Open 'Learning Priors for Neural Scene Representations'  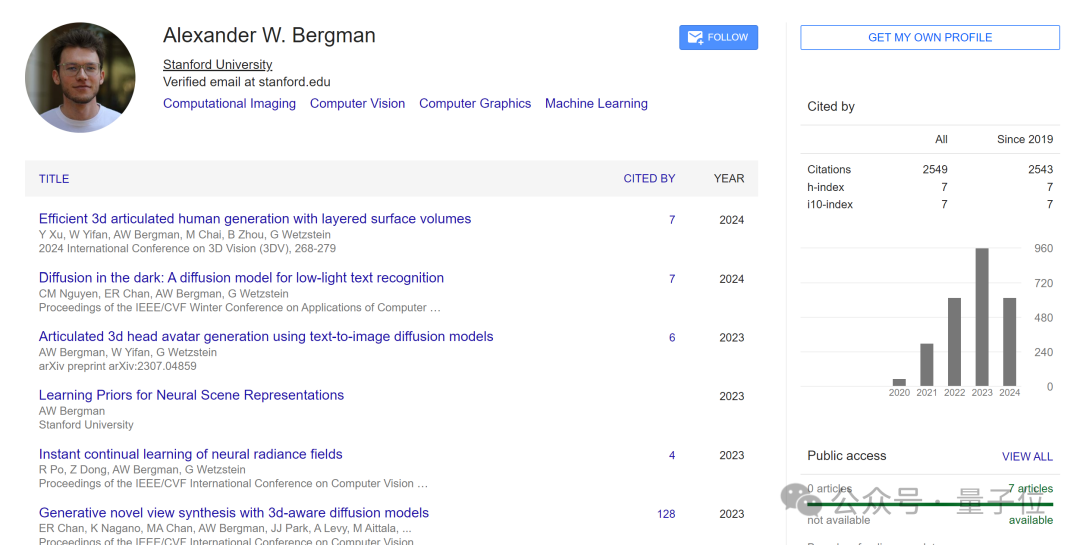(x=191, y=395)
